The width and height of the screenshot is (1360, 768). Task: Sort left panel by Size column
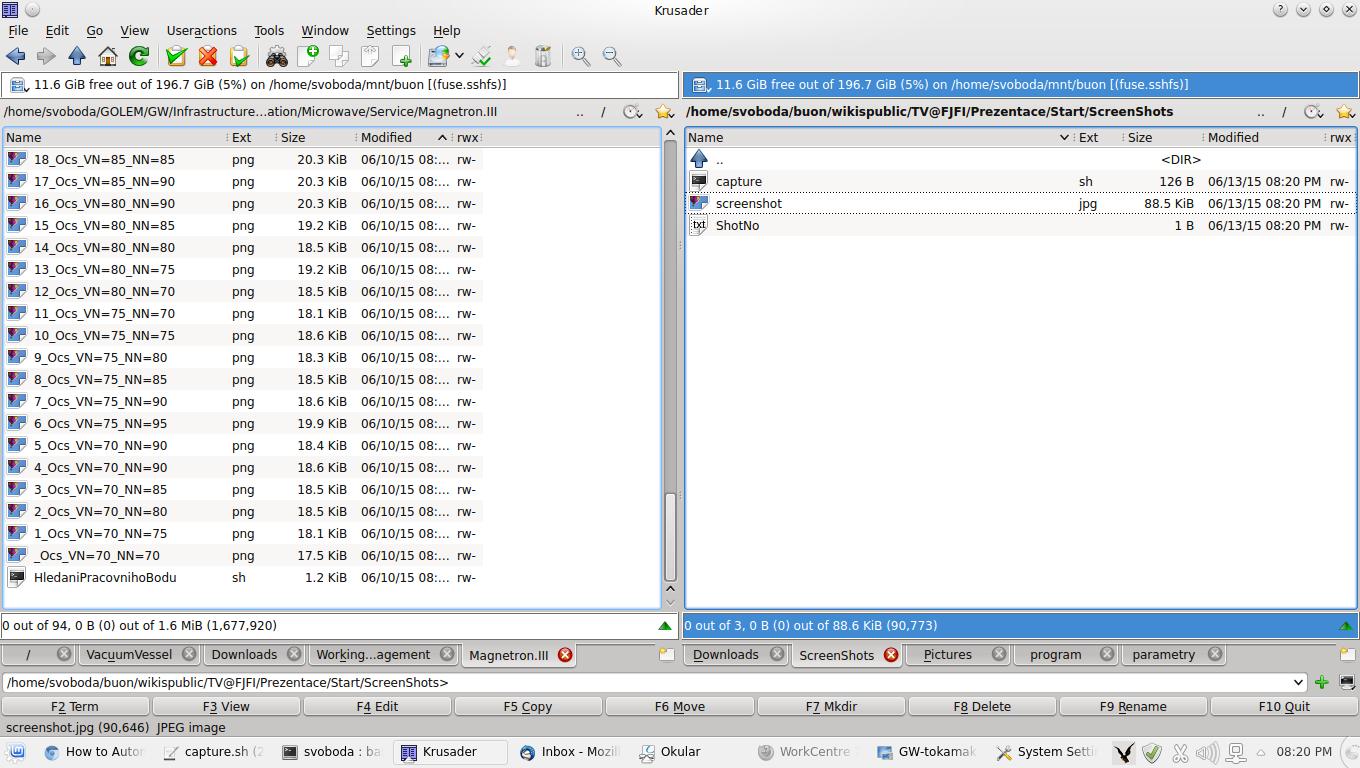314,138
